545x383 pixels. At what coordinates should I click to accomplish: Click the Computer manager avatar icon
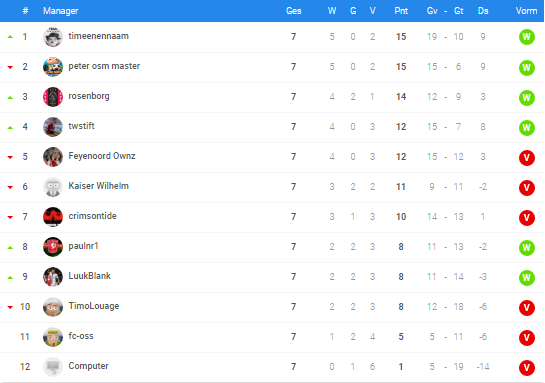tap(53, 367)
